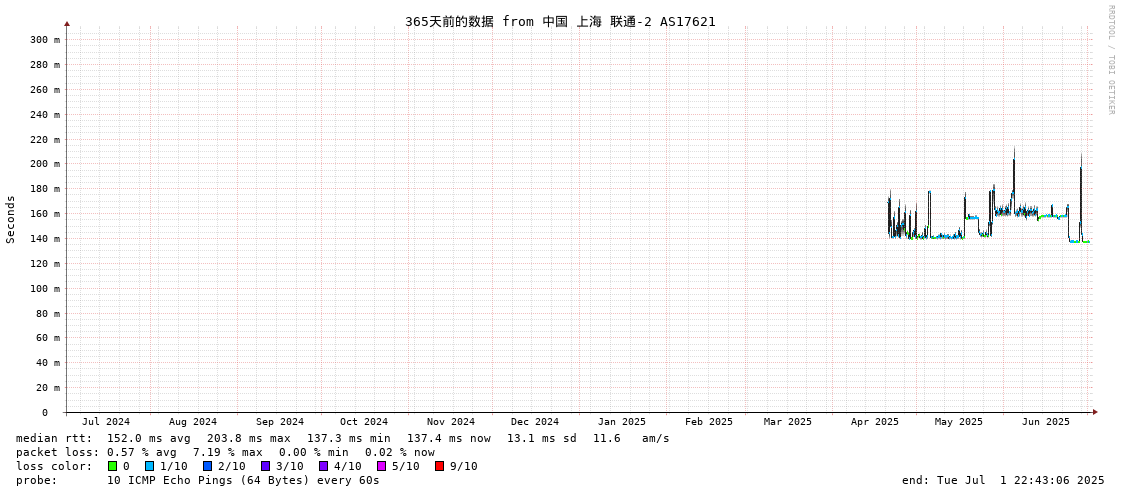Image resolution: width=1121 pixels, height=494 pixels.
Task: Click the 'Oct 2024' x-axis label
Action: (364, 422)
